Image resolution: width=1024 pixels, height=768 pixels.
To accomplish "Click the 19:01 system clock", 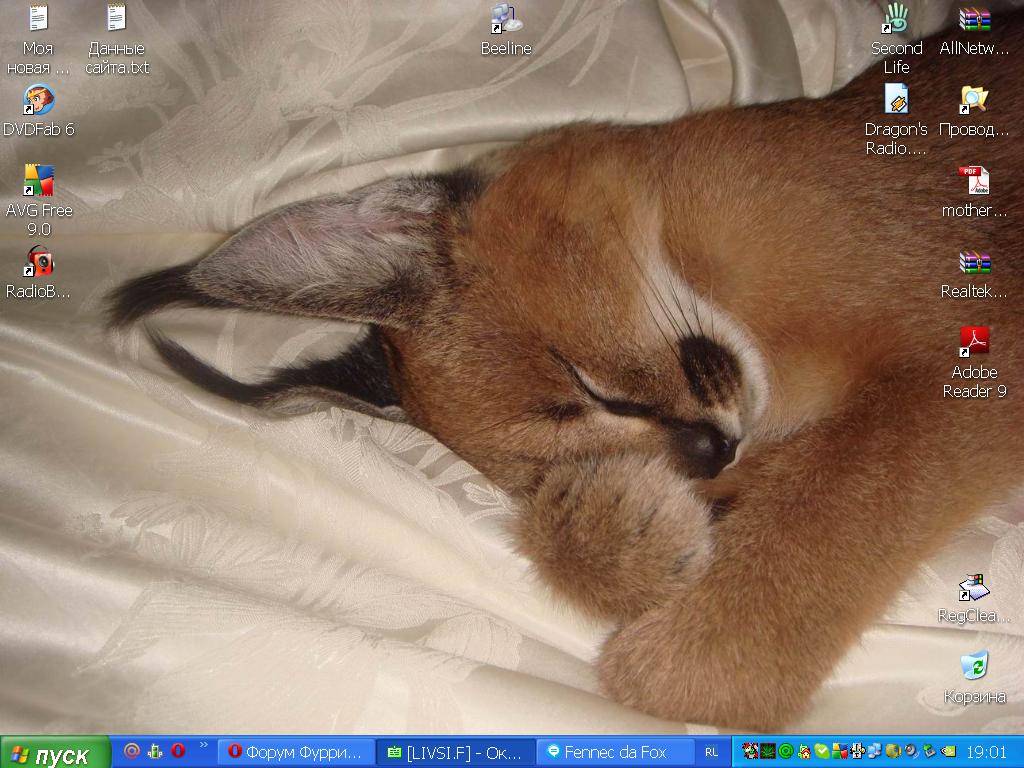I will [x=987, y=751].
